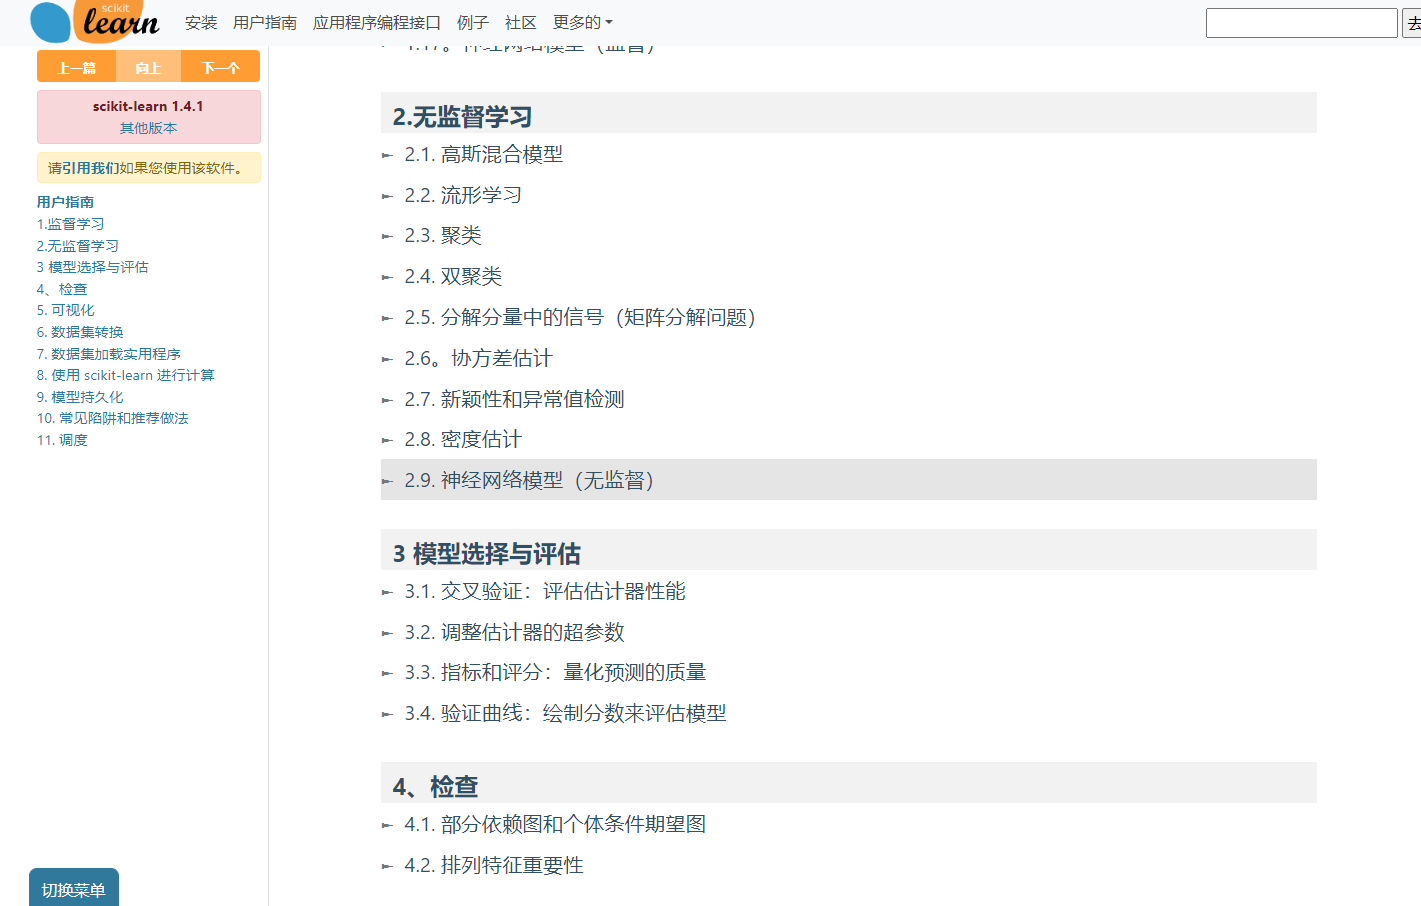Click the 去 search submit button
The image size is (1421, 906).
(1412, 23)
